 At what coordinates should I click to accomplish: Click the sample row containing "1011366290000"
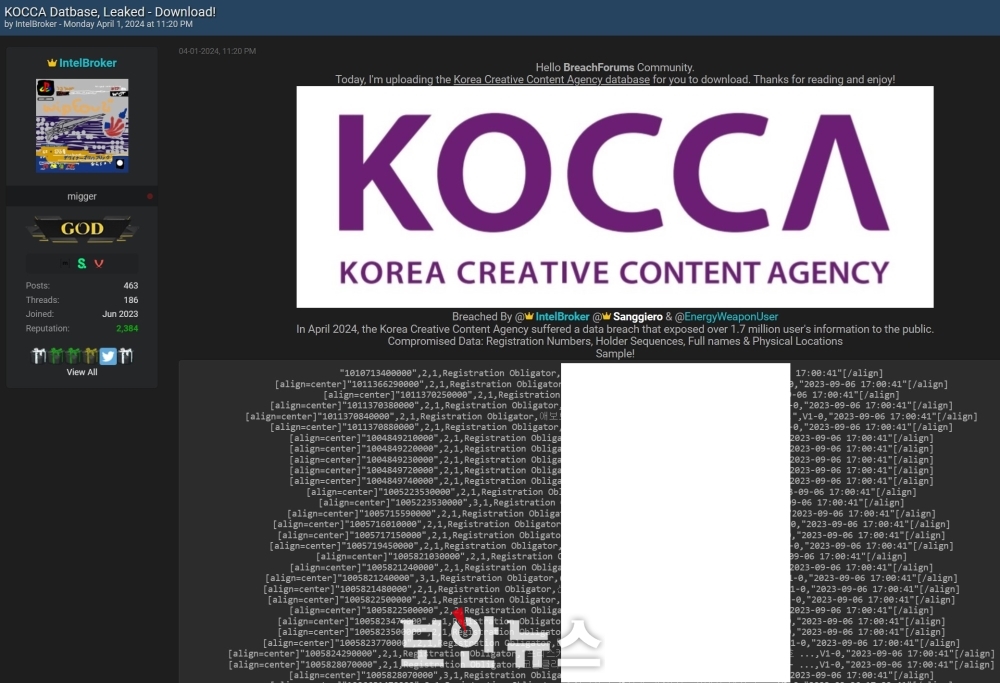coord(611,384)
